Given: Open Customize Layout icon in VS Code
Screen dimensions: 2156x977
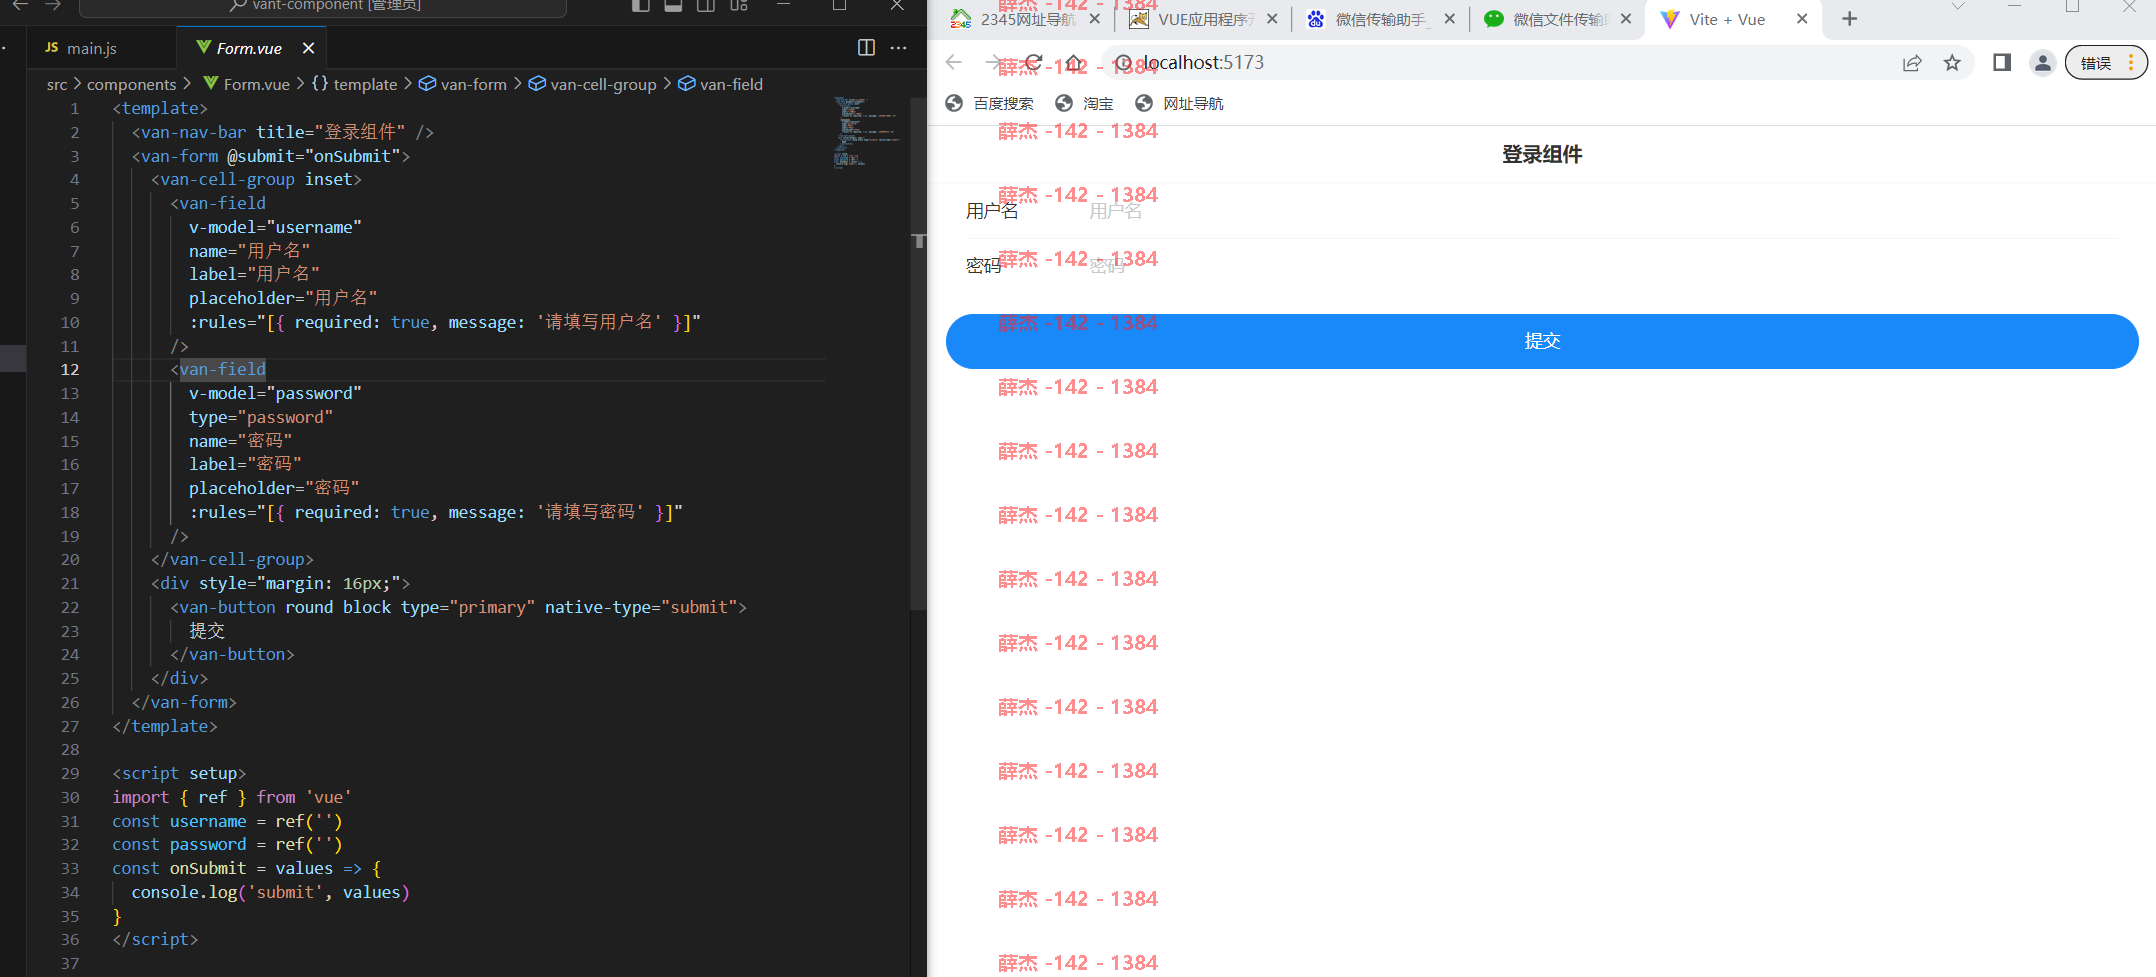Looking at the screenshot, I should [x=739, y=6].
